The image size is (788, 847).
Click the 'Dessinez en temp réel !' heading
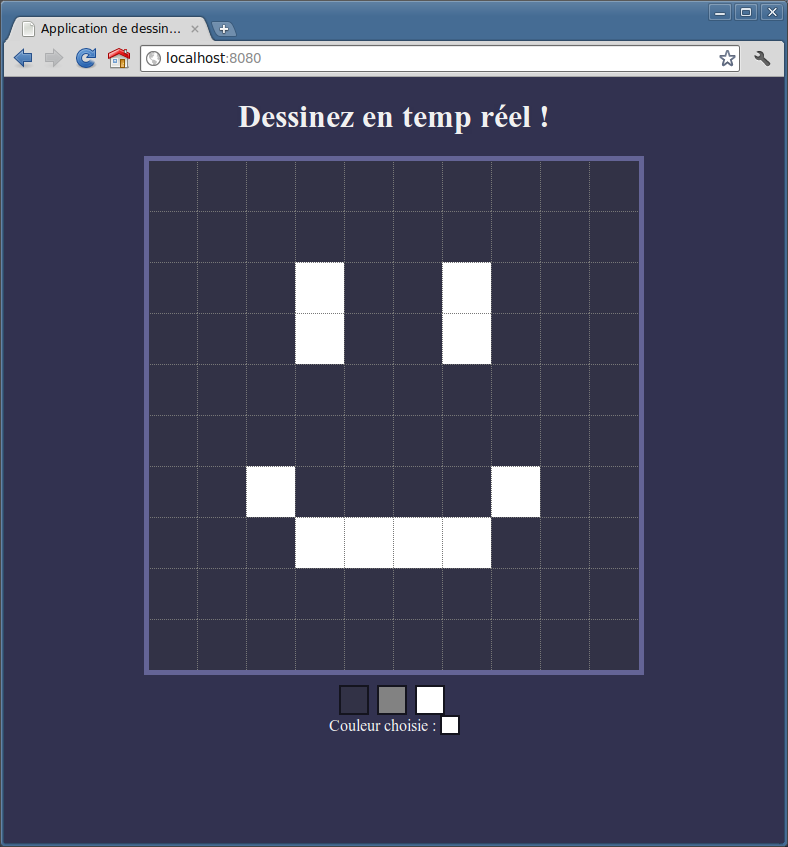pos(394,117)
